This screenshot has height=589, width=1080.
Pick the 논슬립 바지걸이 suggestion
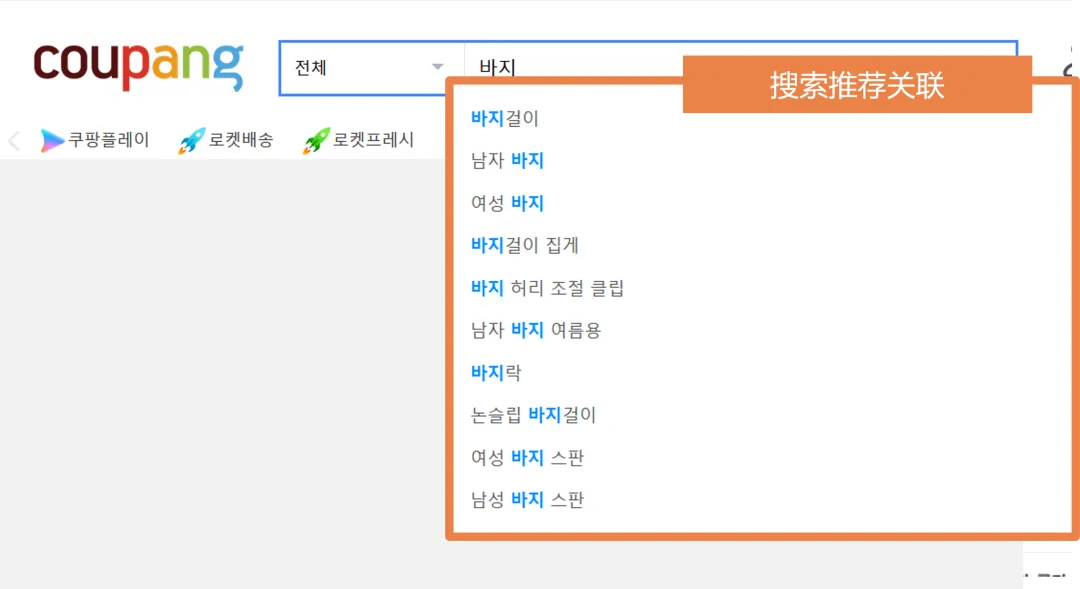[533, 415]
